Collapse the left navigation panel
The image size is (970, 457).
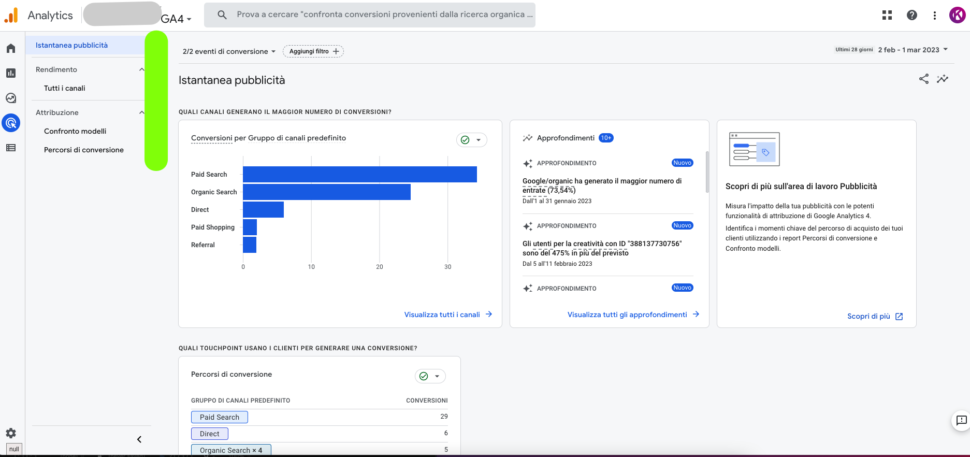[x=139, y=439]
